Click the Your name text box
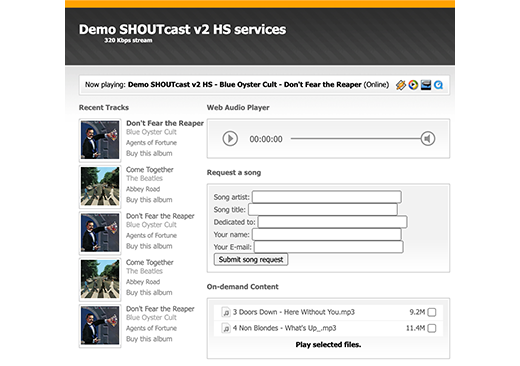Viewport: 520px width, 366px height. click(x=327, y=235)
